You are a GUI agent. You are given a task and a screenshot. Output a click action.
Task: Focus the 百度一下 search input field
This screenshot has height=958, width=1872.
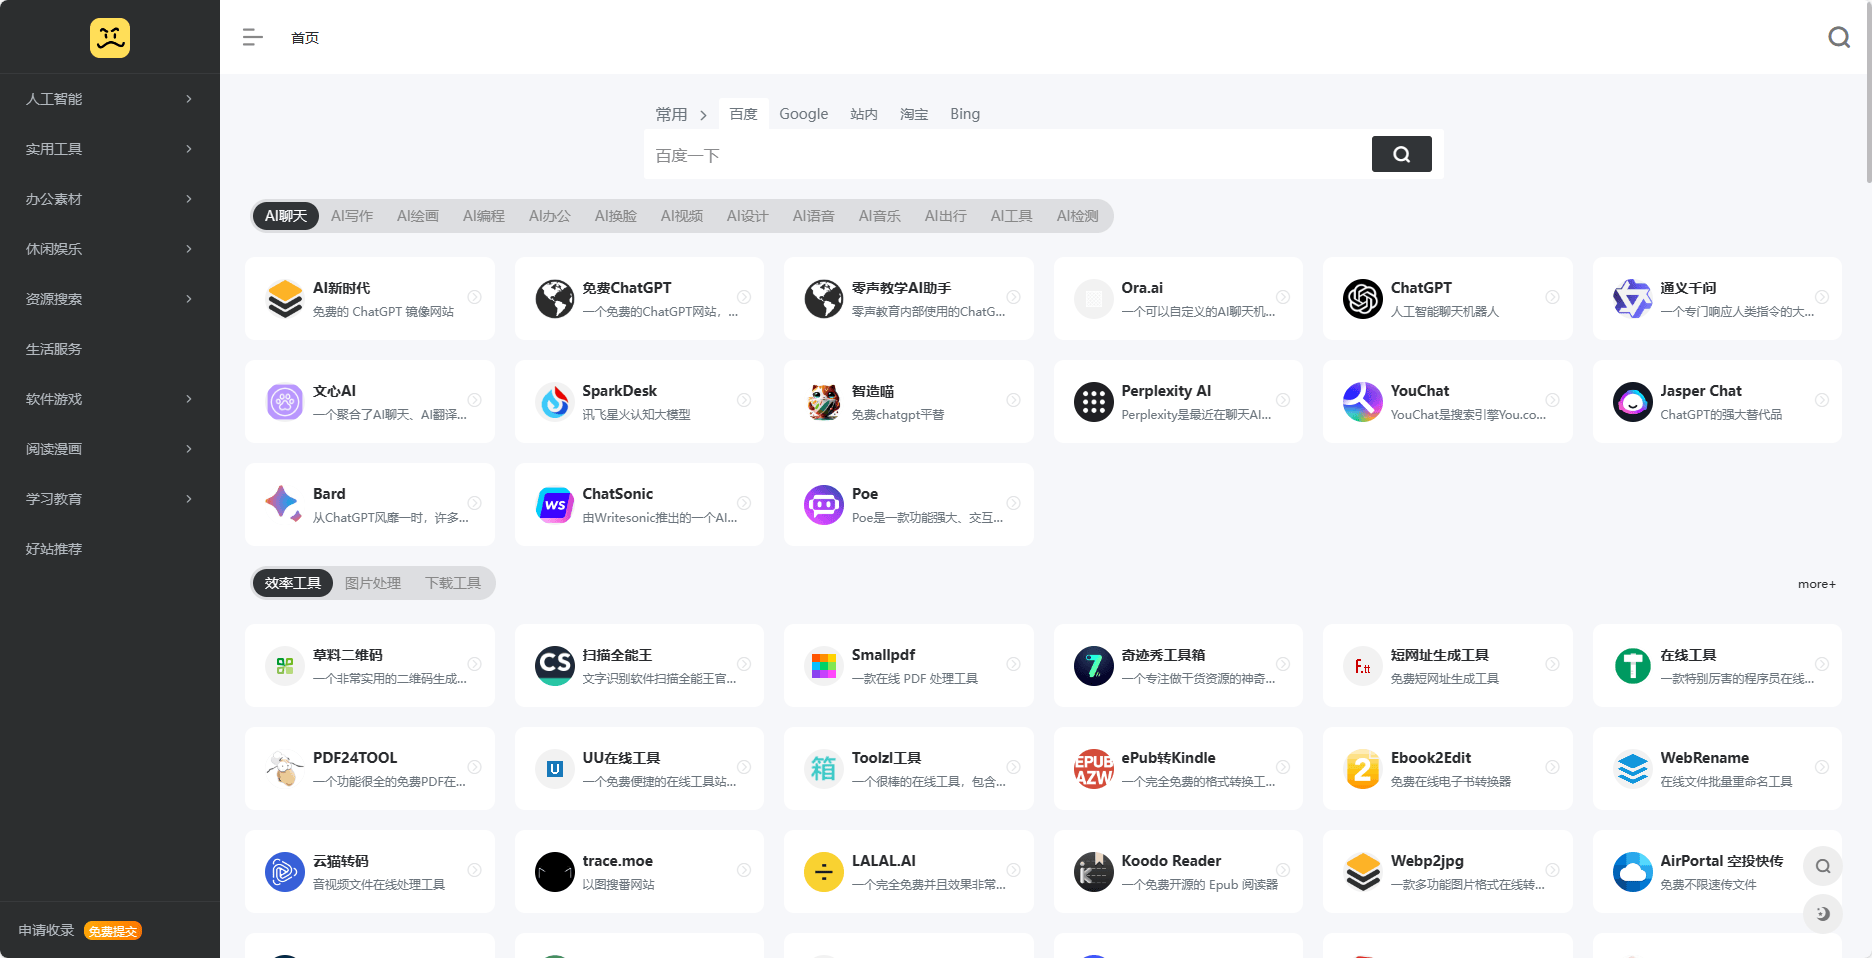click(x=1007, y=155)
